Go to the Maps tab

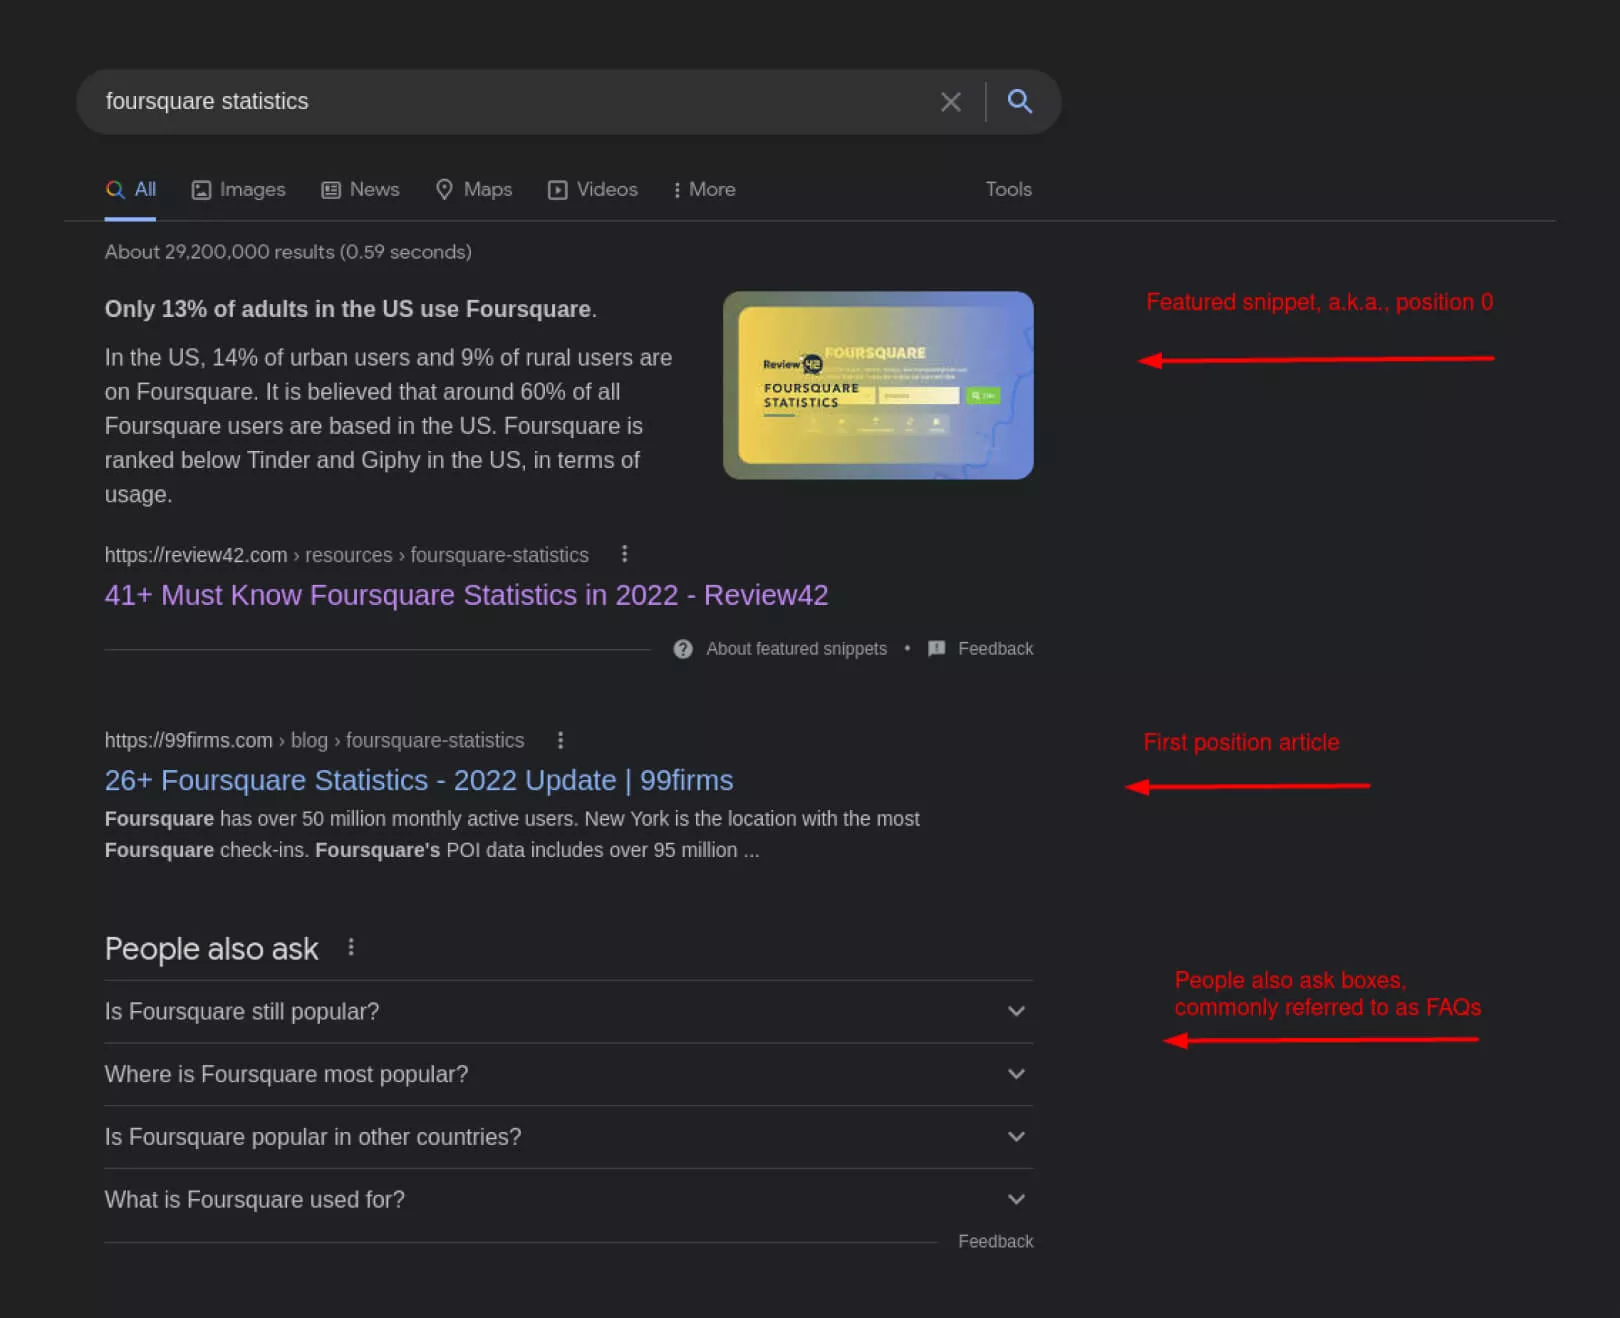[x=474, y=190]
